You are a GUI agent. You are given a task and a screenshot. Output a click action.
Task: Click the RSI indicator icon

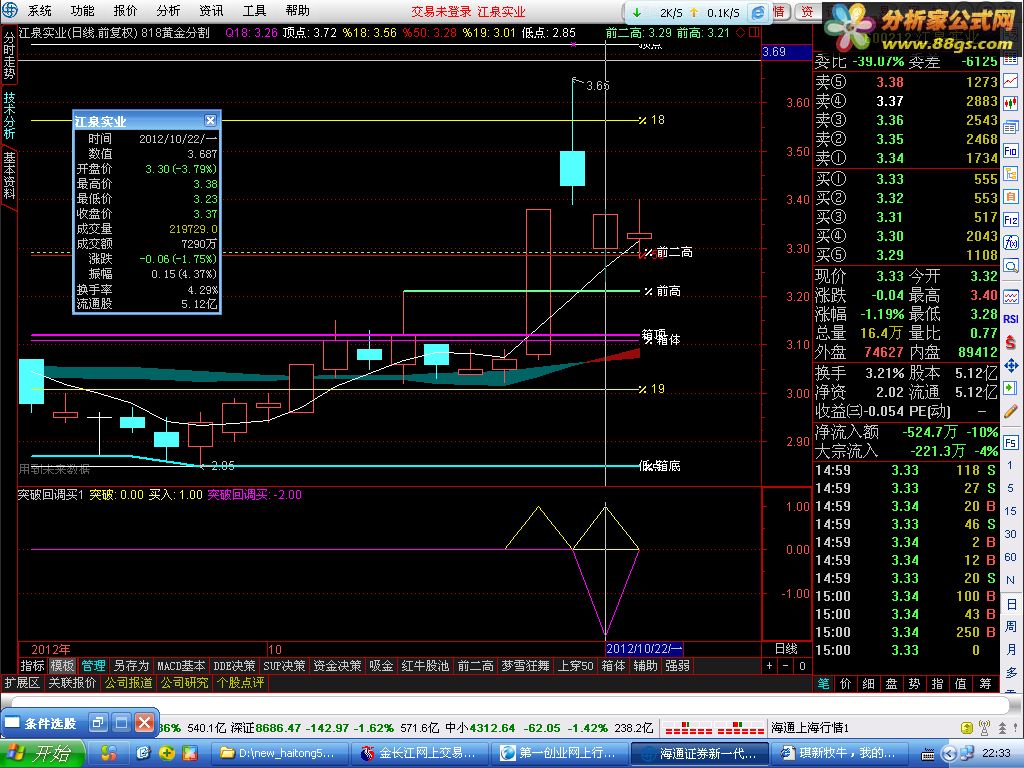pos(1011,319)
